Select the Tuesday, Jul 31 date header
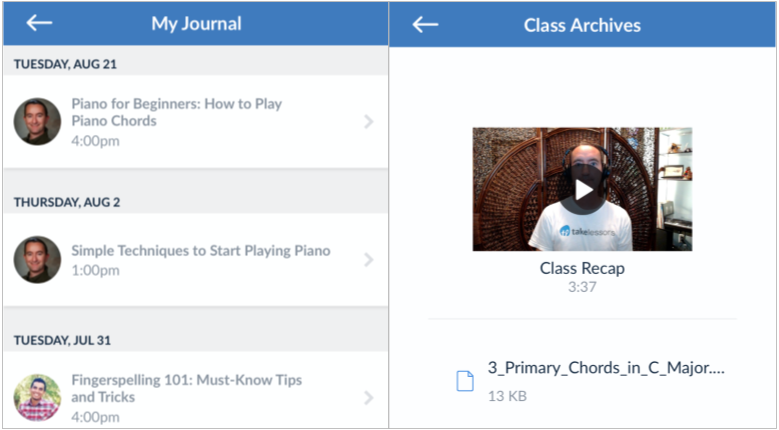Image resolution: width=779 pixels, height=430 pixels. tap(62, 340)
